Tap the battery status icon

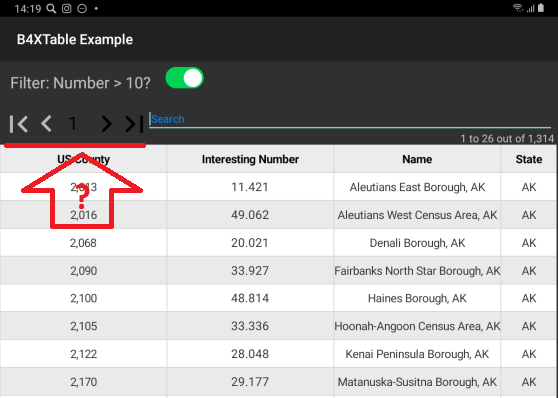(541, 8)
